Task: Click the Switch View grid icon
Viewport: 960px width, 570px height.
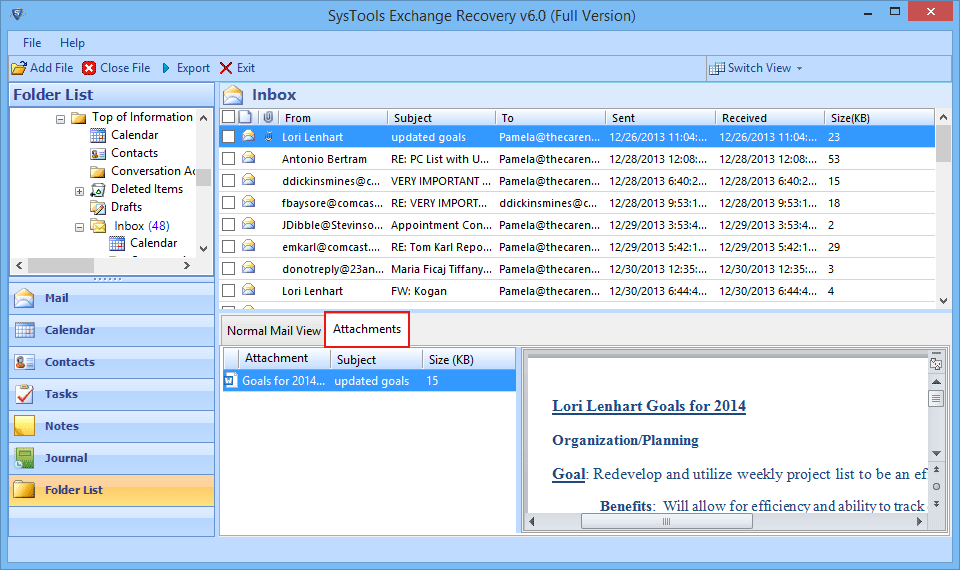Action: (716, 69)
